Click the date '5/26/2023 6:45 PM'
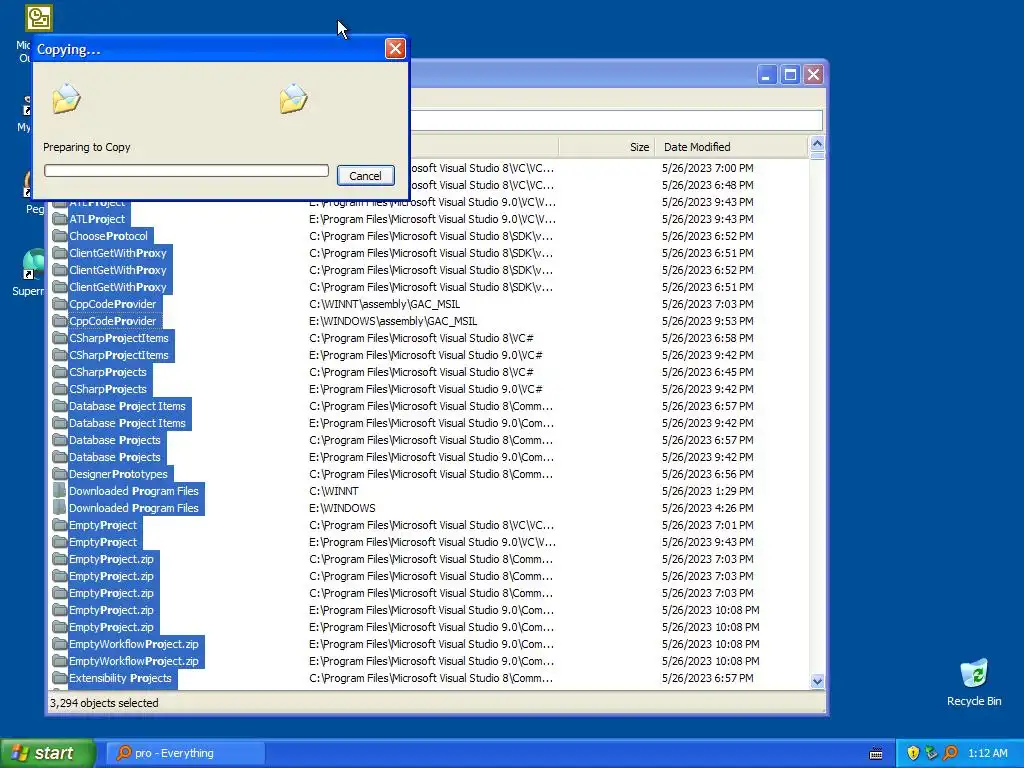 [707, 372]
